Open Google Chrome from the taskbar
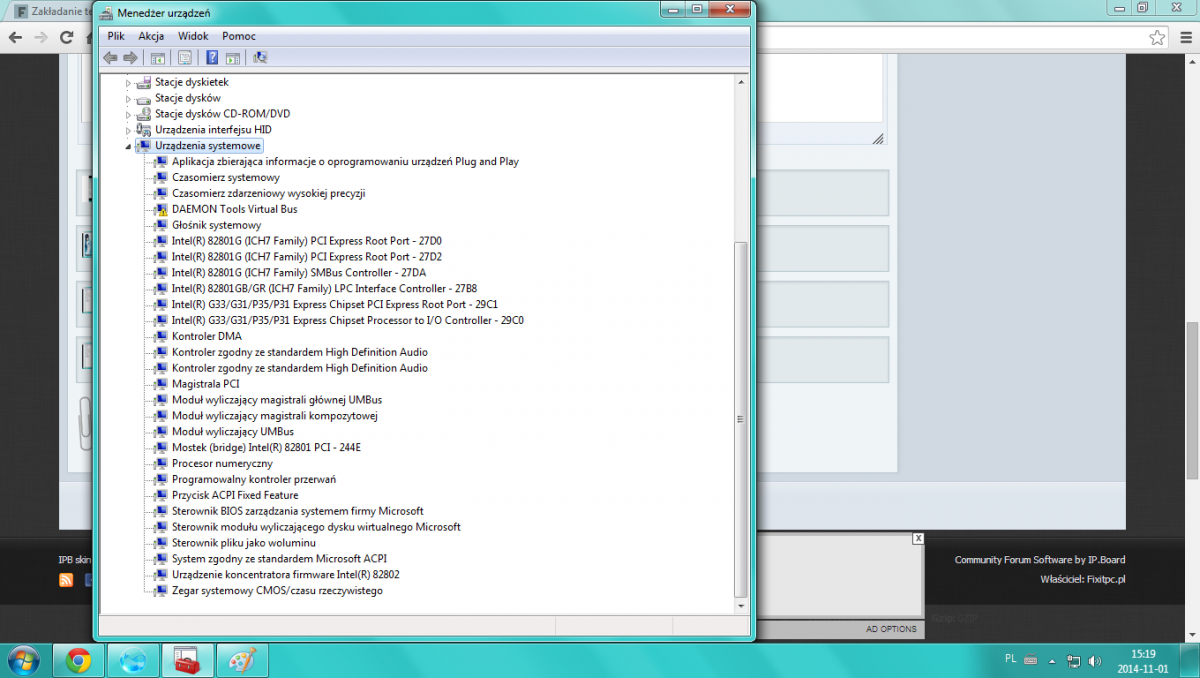Screen dimensions: 1200x678 point(79,660)
